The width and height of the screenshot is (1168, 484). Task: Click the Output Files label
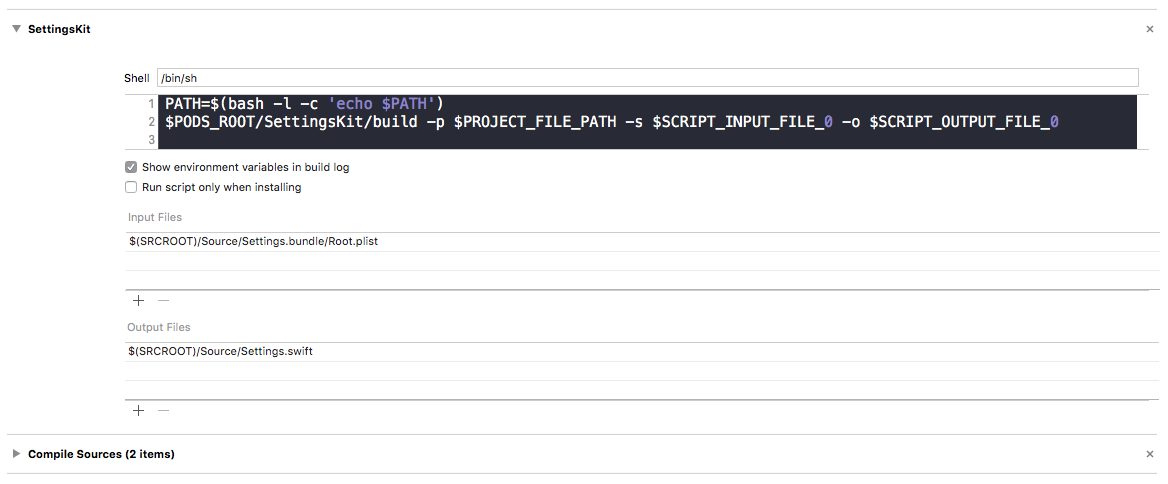[x=159, y=328]
